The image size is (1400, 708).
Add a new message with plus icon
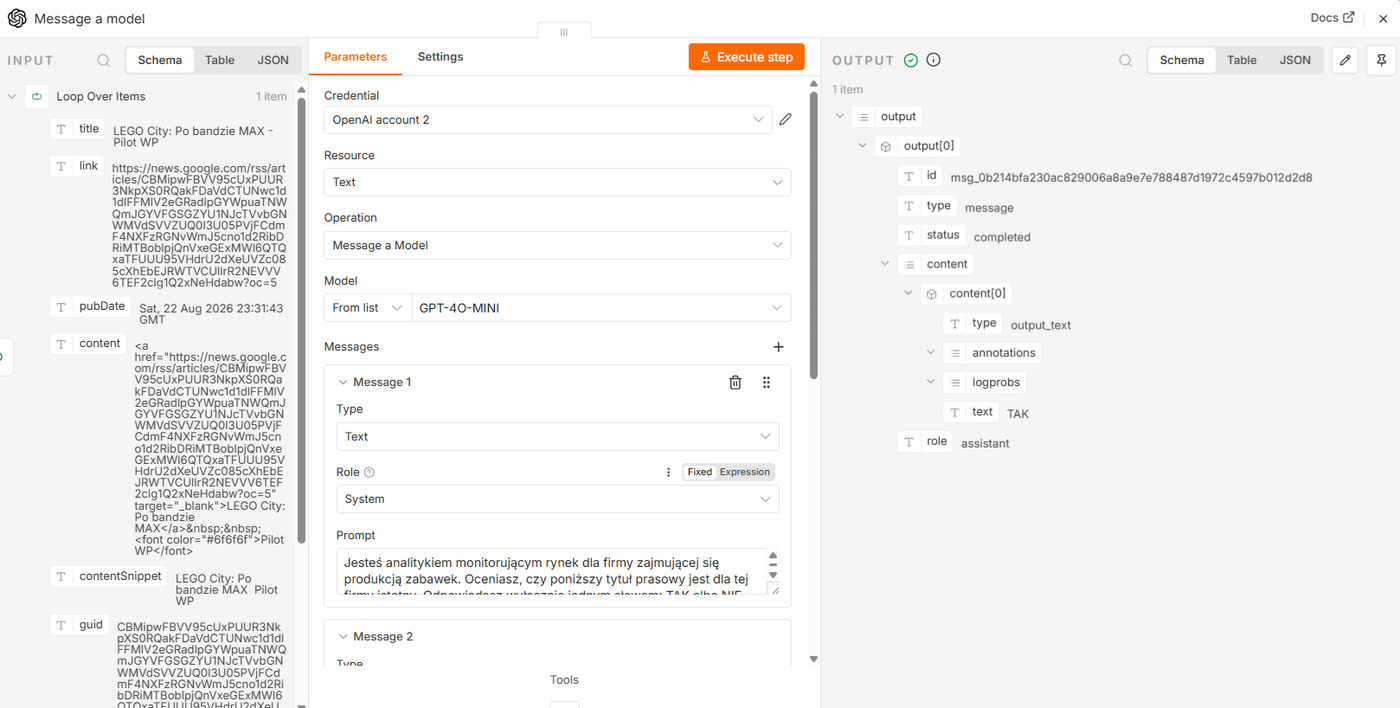click(779, 347)
